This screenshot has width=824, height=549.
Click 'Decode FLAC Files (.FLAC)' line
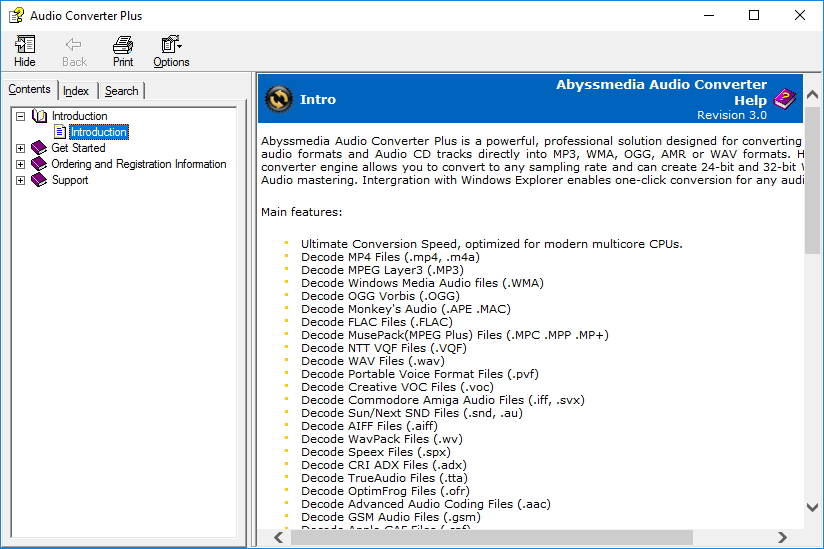pos(377,322)
